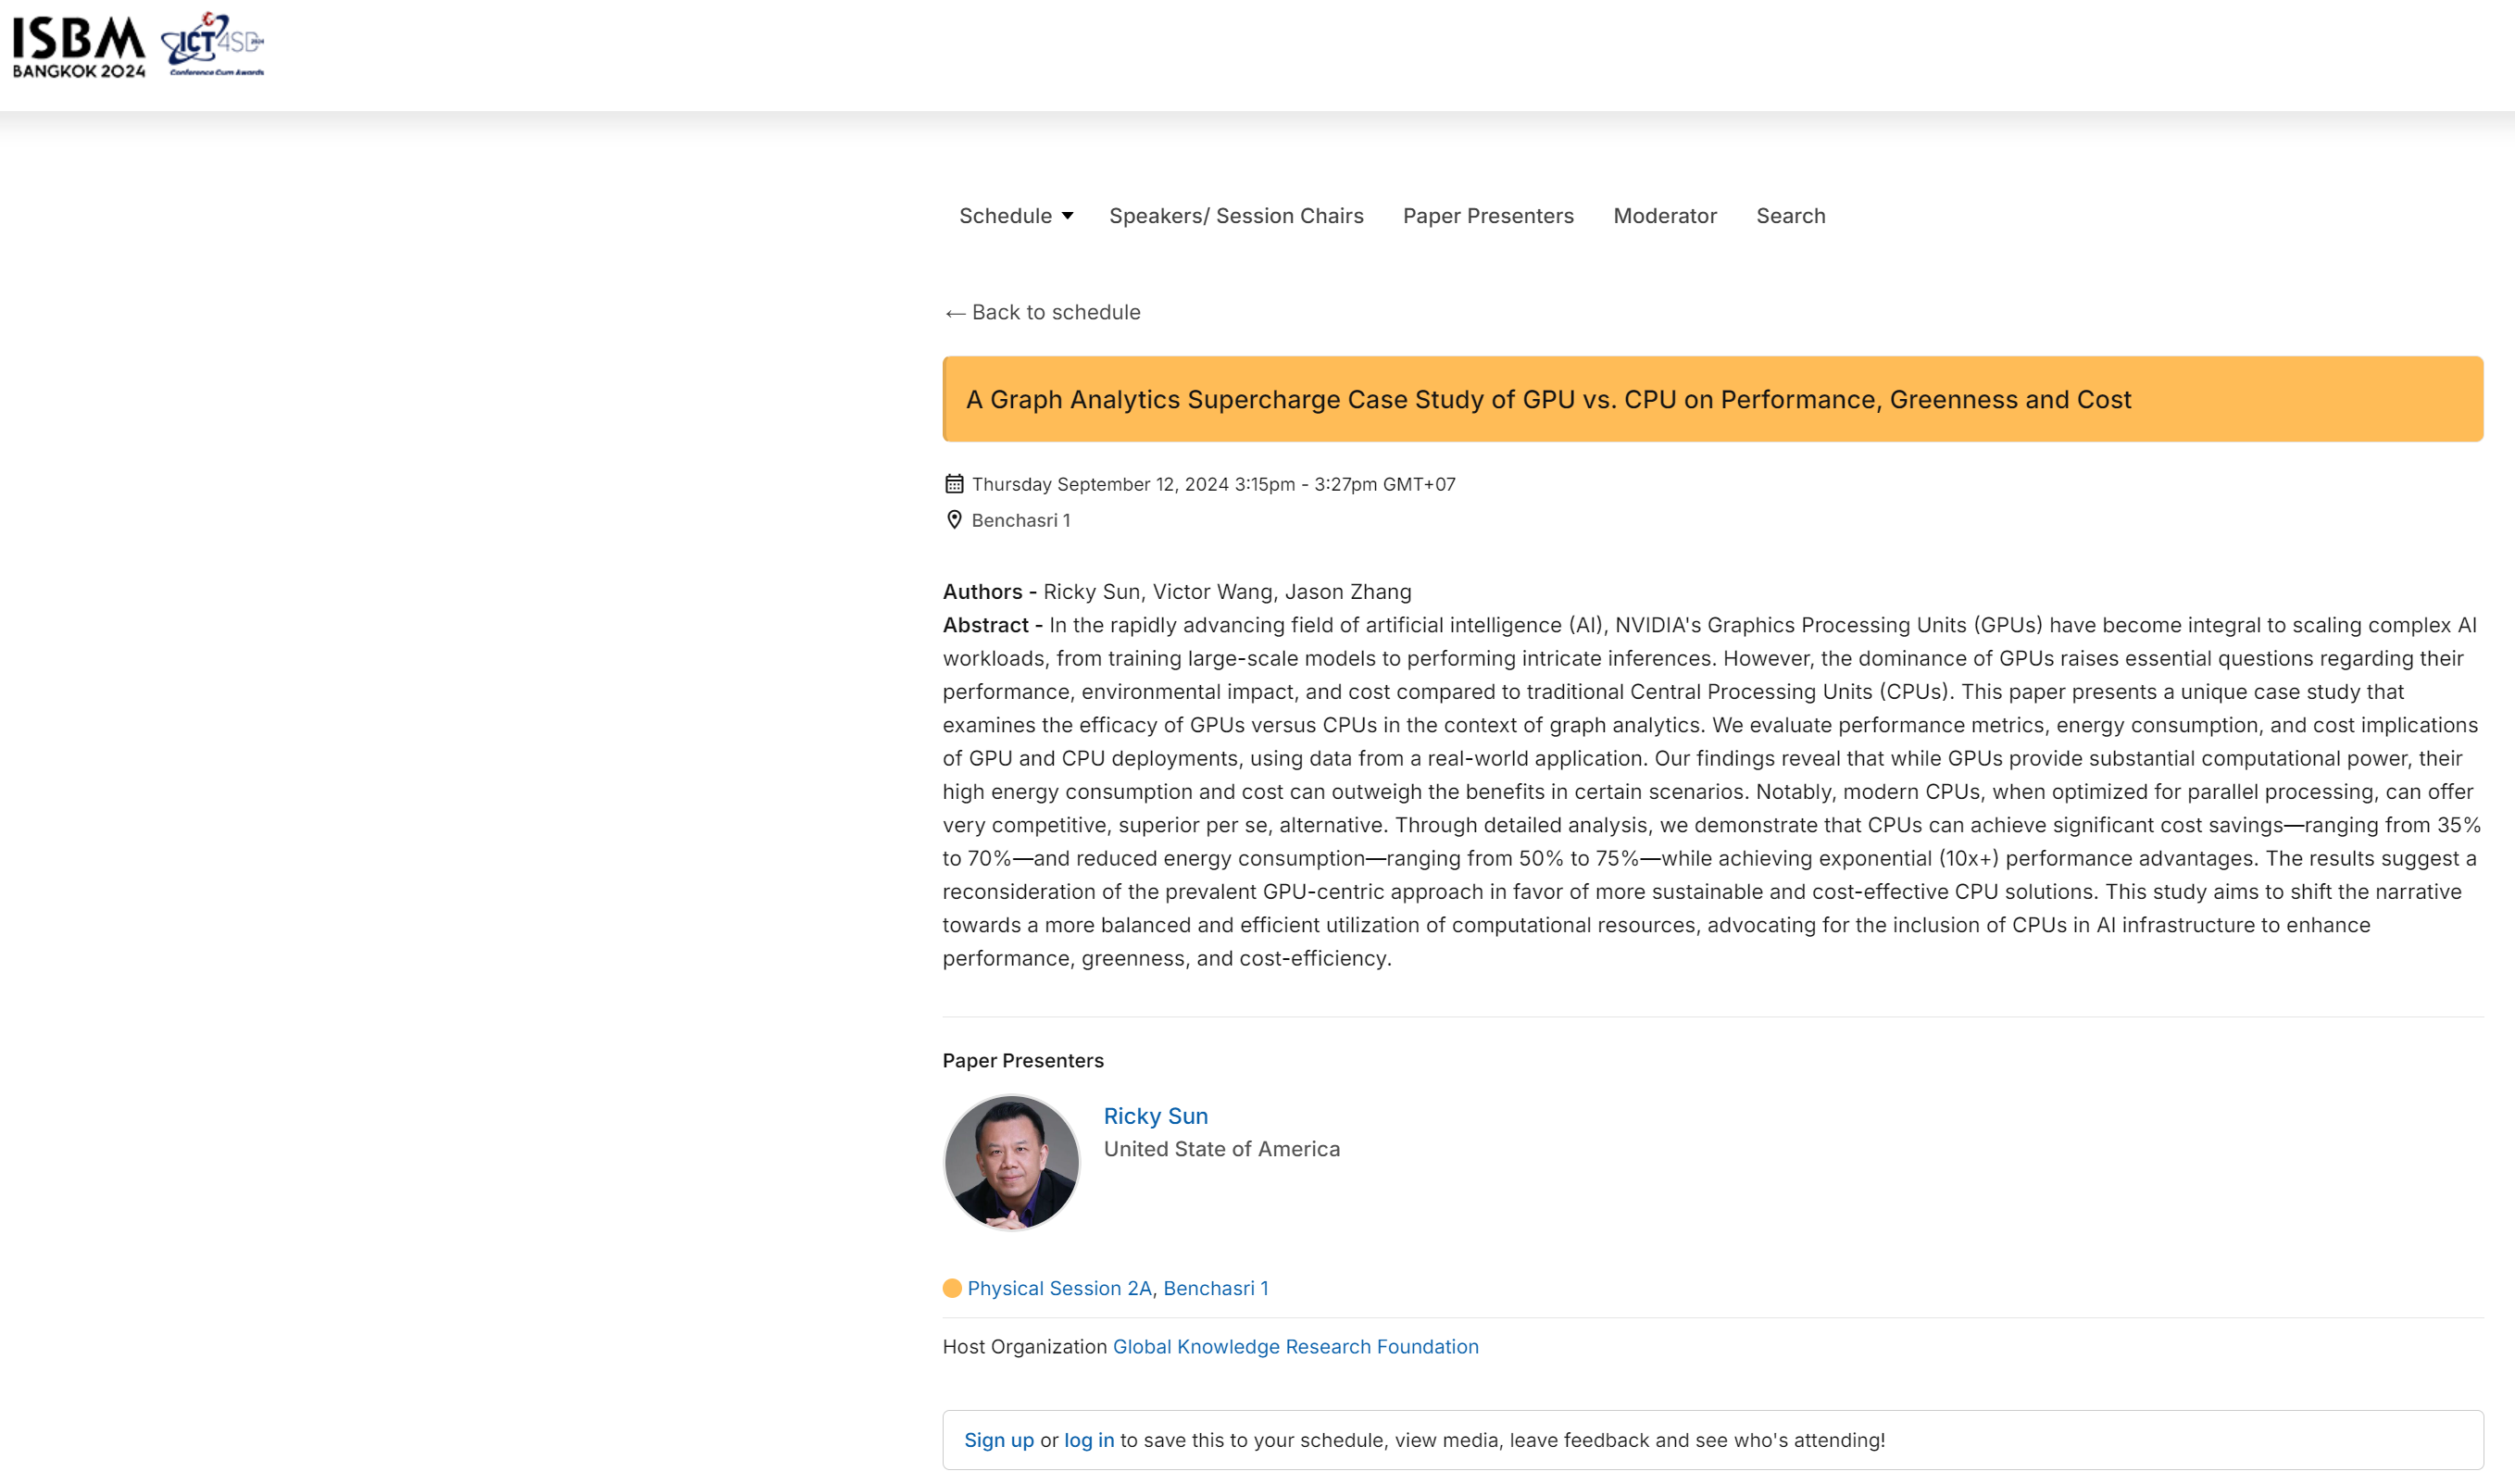Screen dimensions: 2515x1484
Task: Go to Speakers/ Session Chairs page
Action: point(1236,216)
